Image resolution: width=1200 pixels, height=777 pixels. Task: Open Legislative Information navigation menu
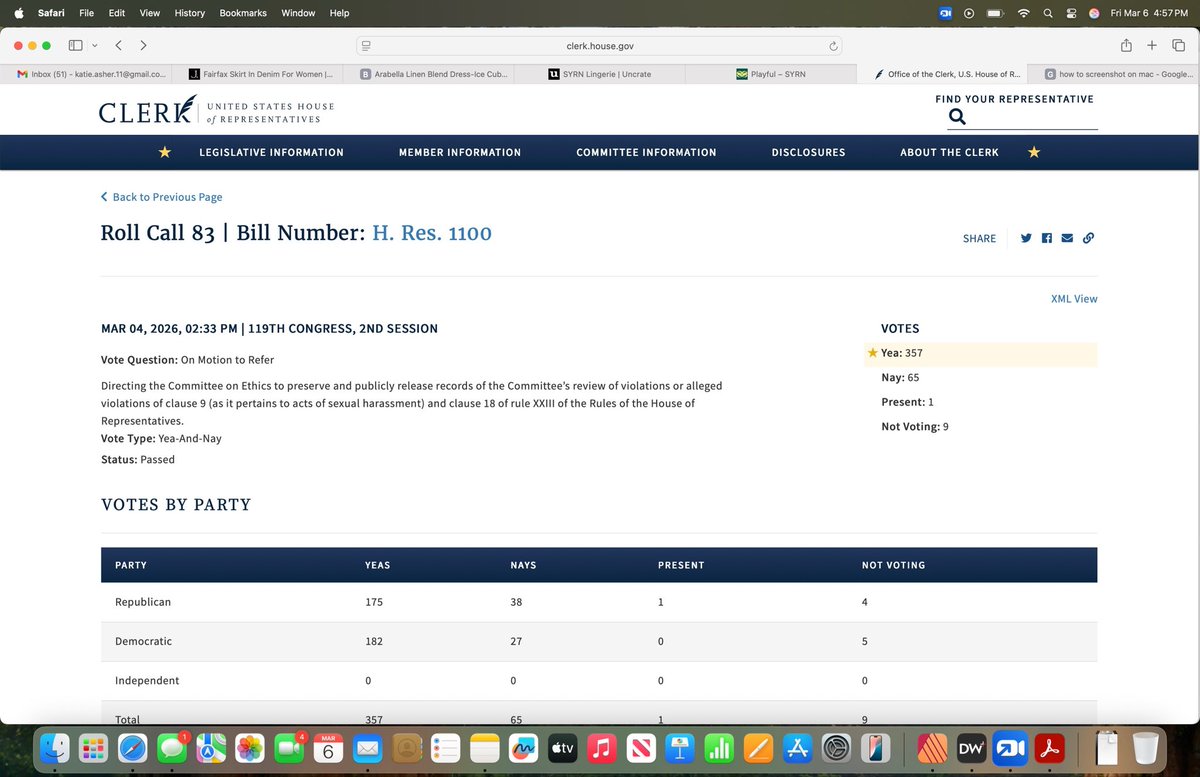click(x=271, y=152)
